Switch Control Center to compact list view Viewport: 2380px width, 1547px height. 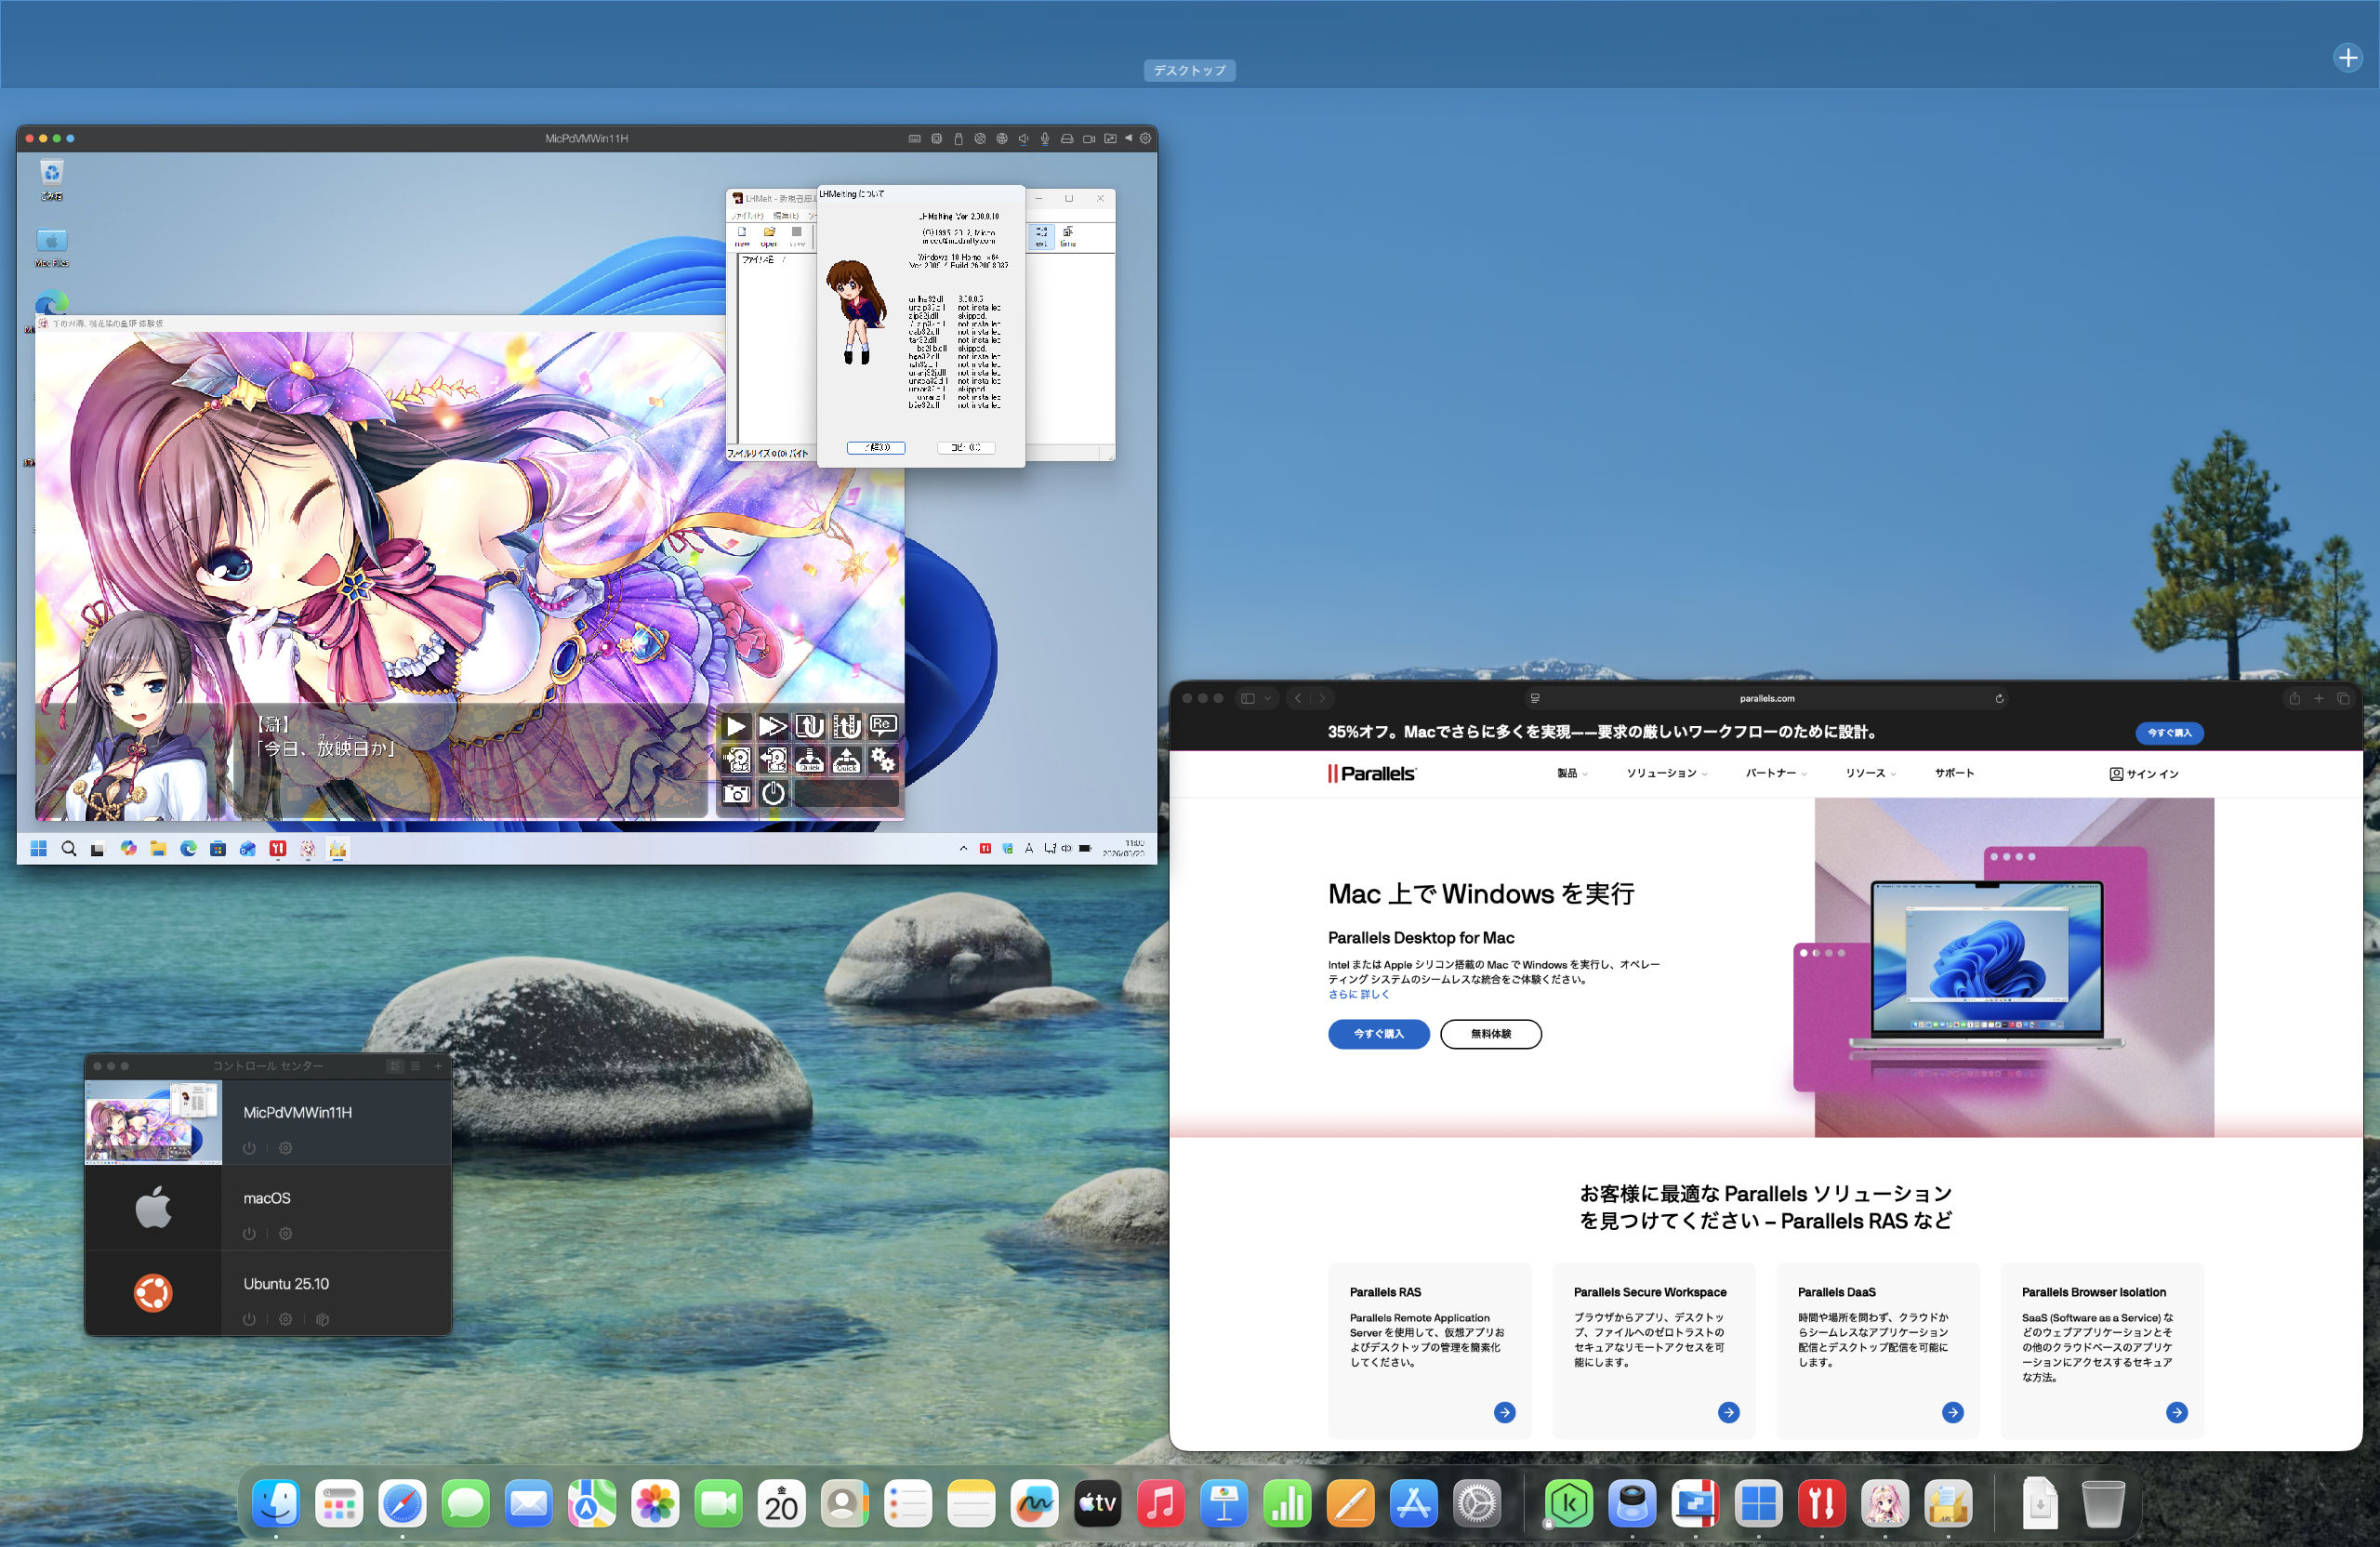[415, 1066]
